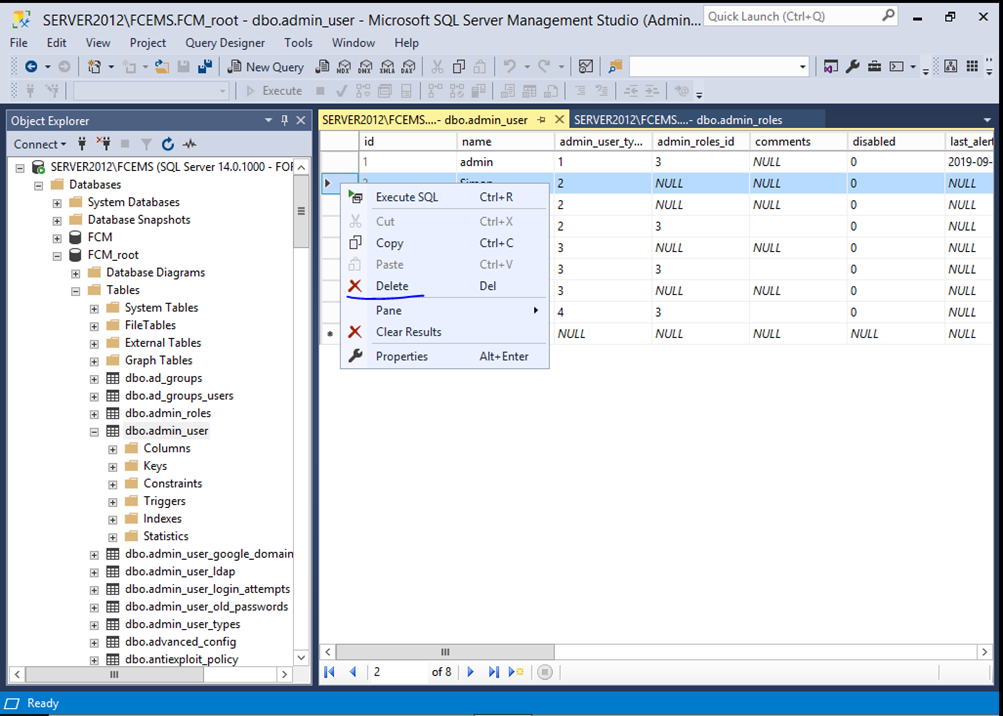Click the Save All toolbar icon

pyautogui.click(x=205, y=67)
